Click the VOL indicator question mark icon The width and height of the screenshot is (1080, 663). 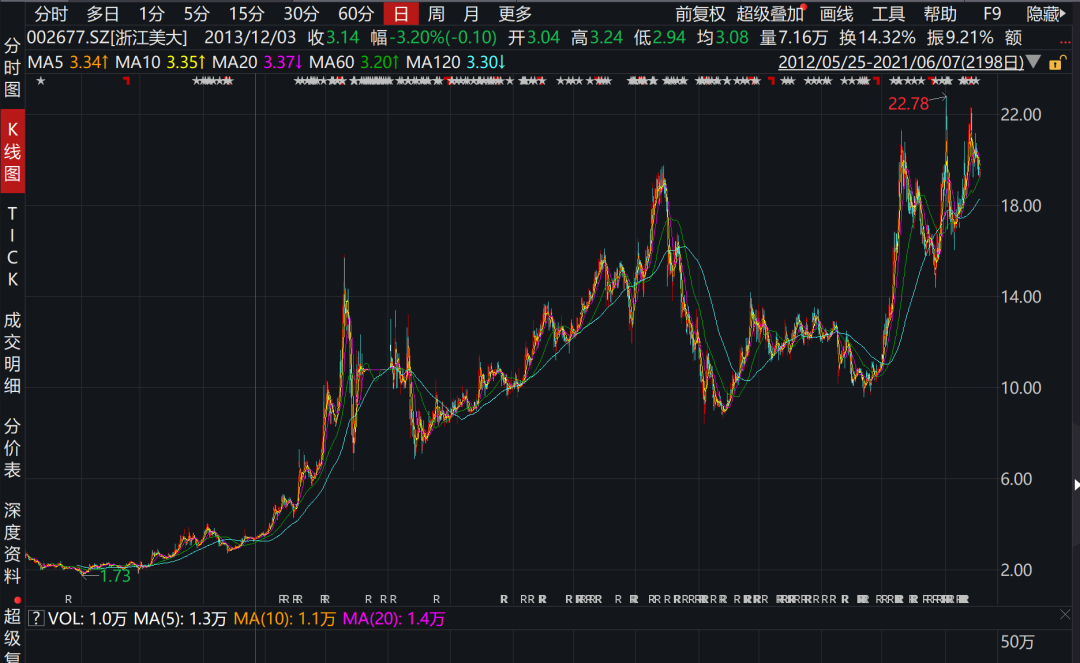click(36, 618)
